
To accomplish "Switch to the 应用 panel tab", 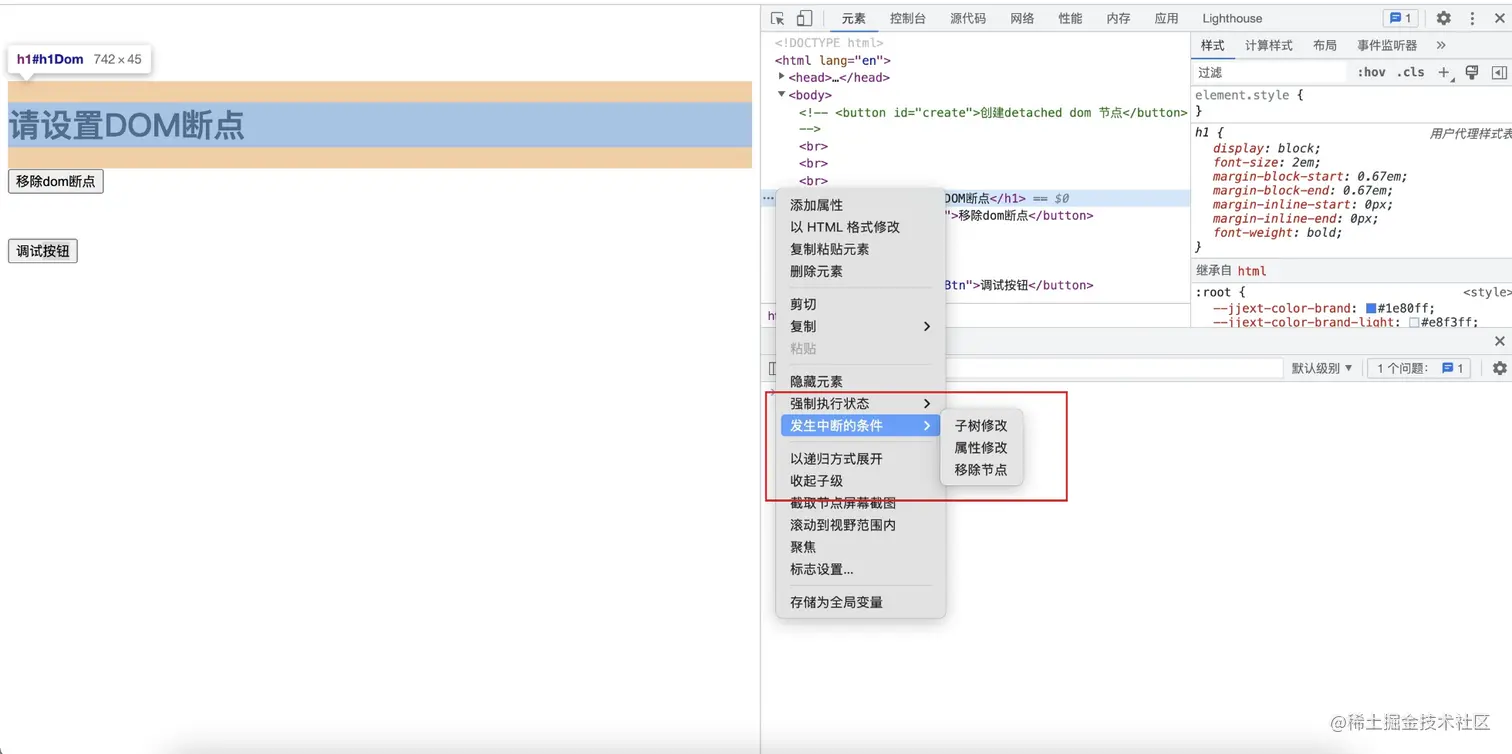I will (1166, 18).
